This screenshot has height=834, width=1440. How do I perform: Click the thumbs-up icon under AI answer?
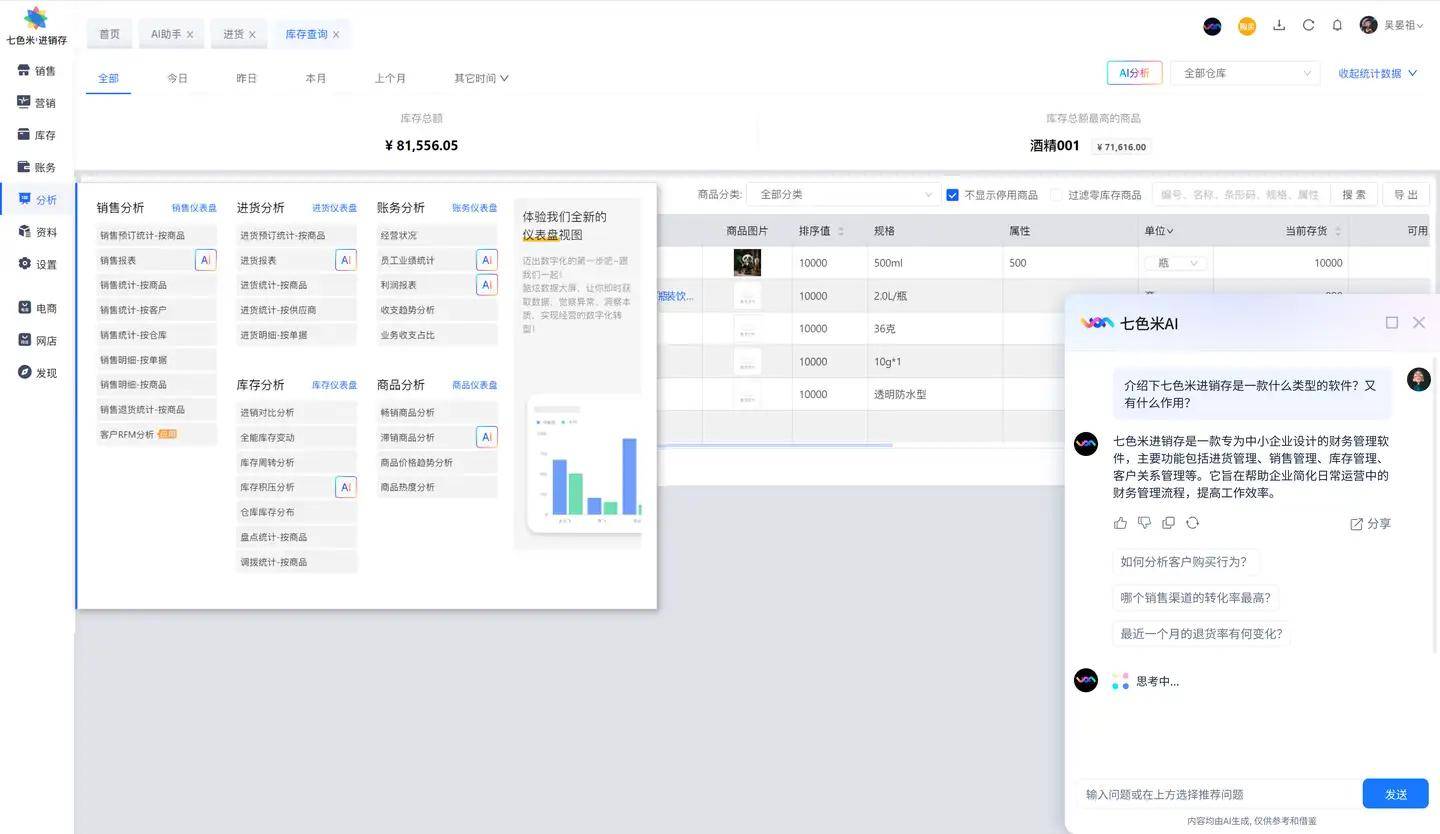click(x=1120, y=523)
